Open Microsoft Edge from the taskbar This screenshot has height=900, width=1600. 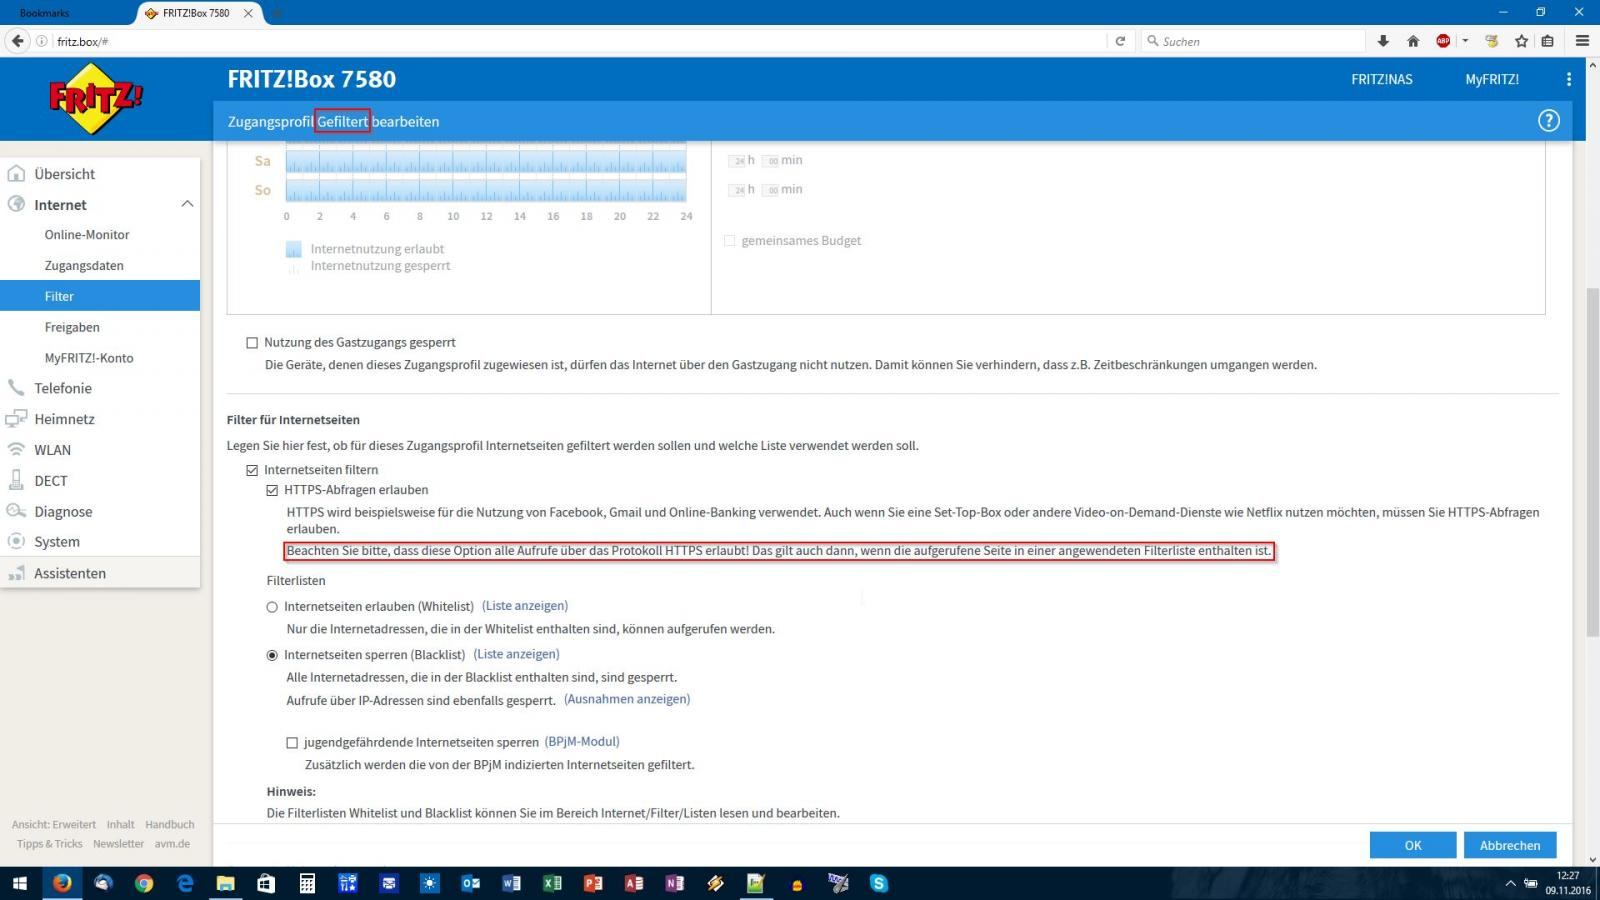[x=185, y=883]
